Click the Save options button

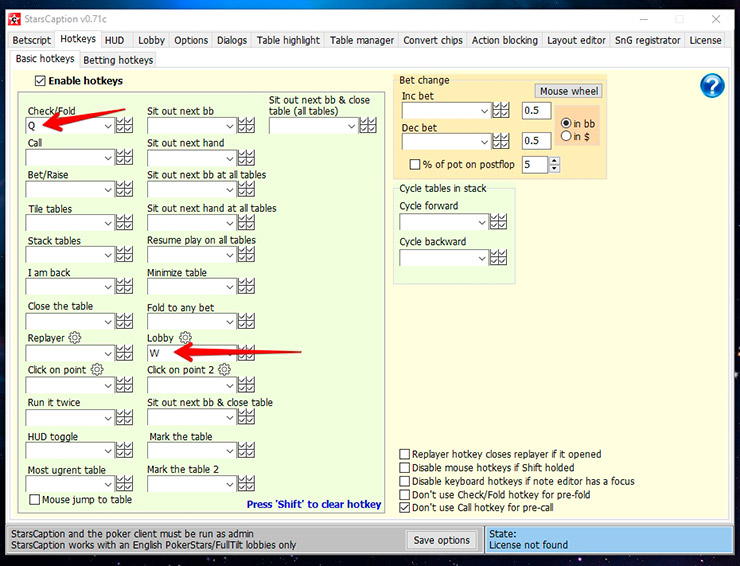coord(440,540)
